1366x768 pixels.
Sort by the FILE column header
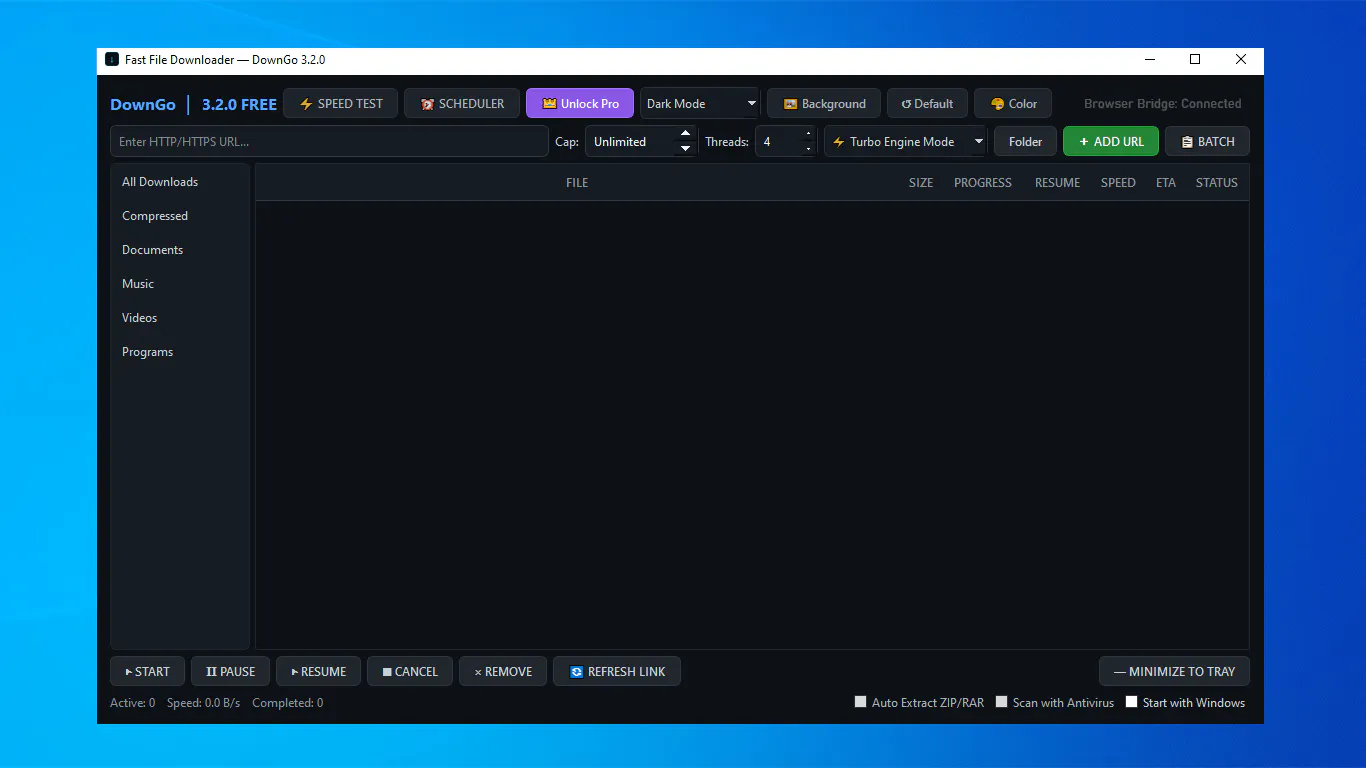click(577, 183)
